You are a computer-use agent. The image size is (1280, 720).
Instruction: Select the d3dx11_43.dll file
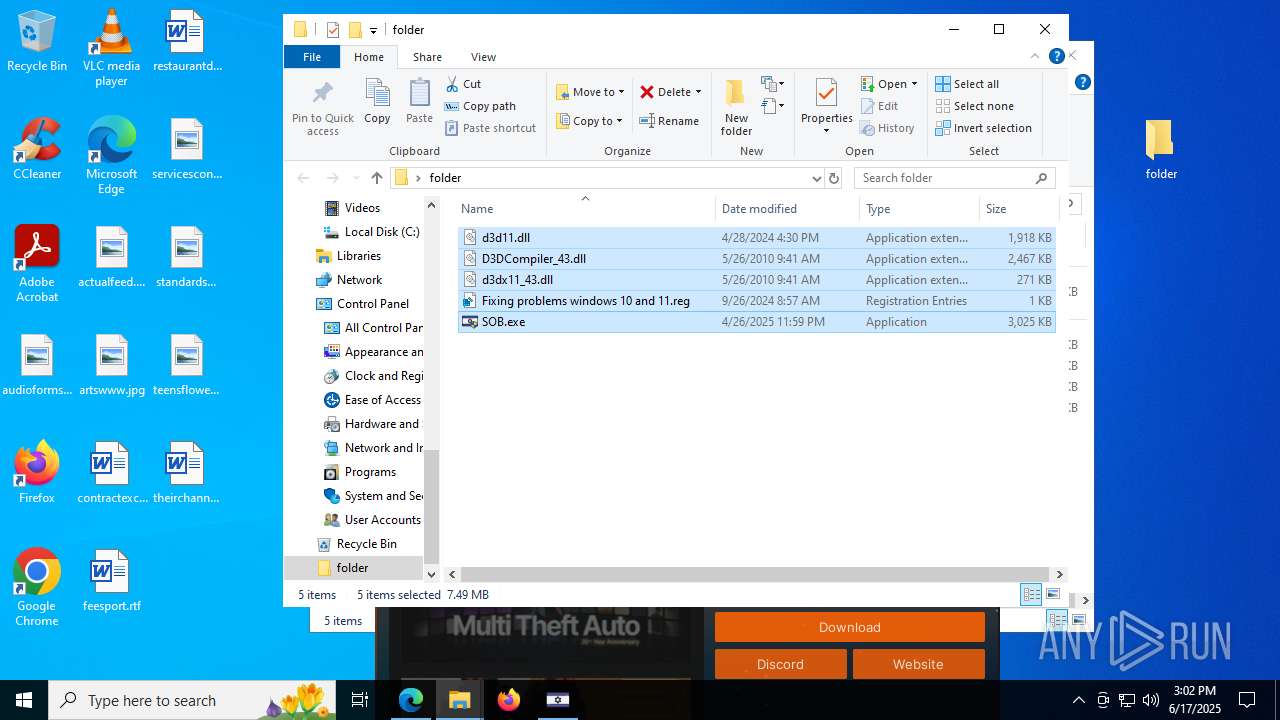click(x=756, y=280)
